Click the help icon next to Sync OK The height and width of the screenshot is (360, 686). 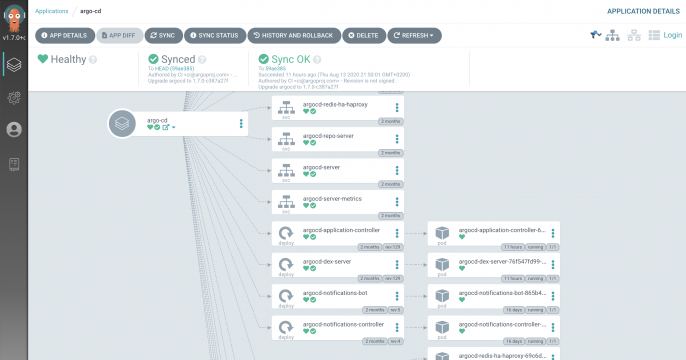317,59
